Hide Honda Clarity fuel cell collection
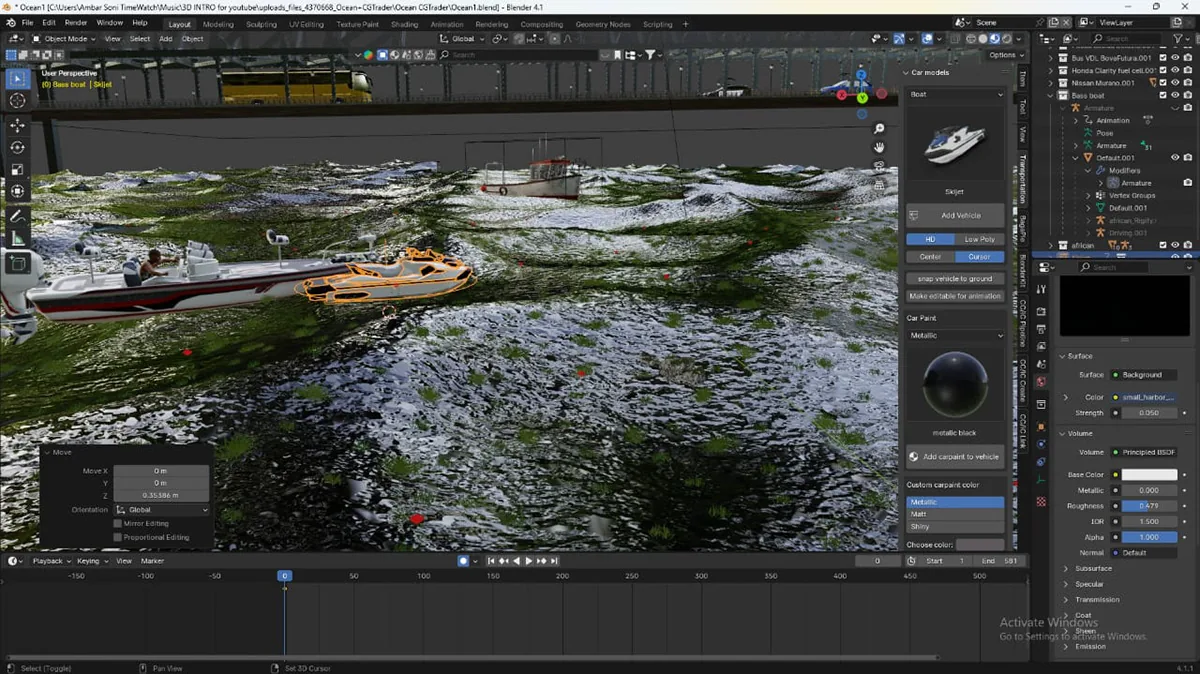Screen dimensions: 1200x674 (1175, 71)
